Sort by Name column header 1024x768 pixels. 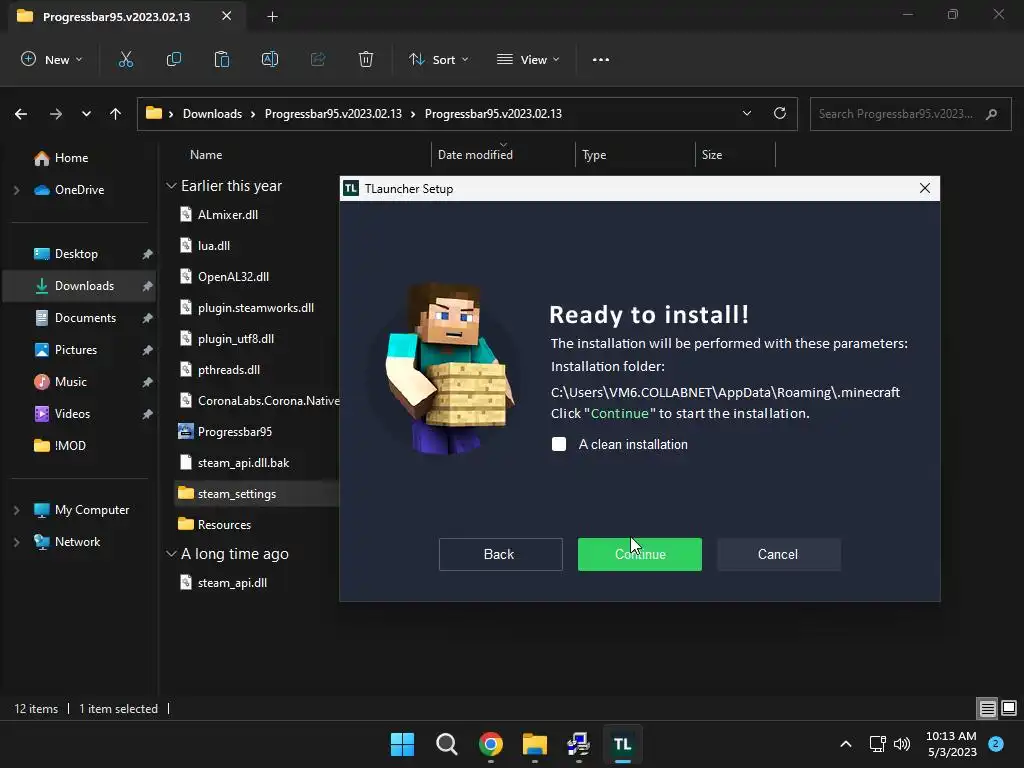coord(206,155)
